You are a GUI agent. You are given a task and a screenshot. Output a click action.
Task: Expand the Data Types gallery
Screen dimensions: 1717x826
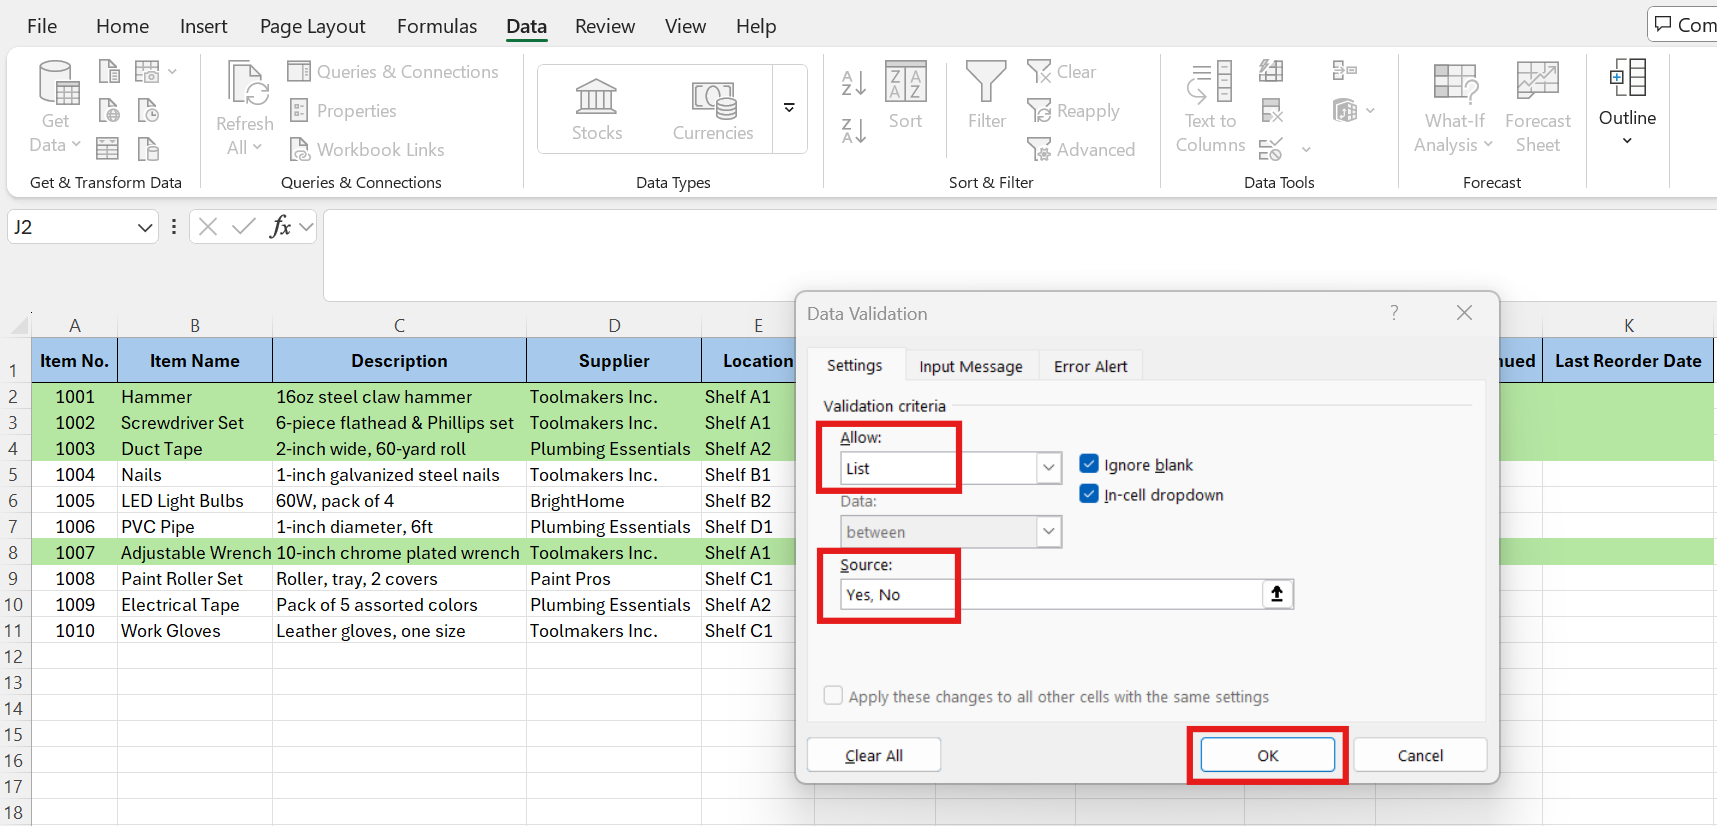pos(789,108)
